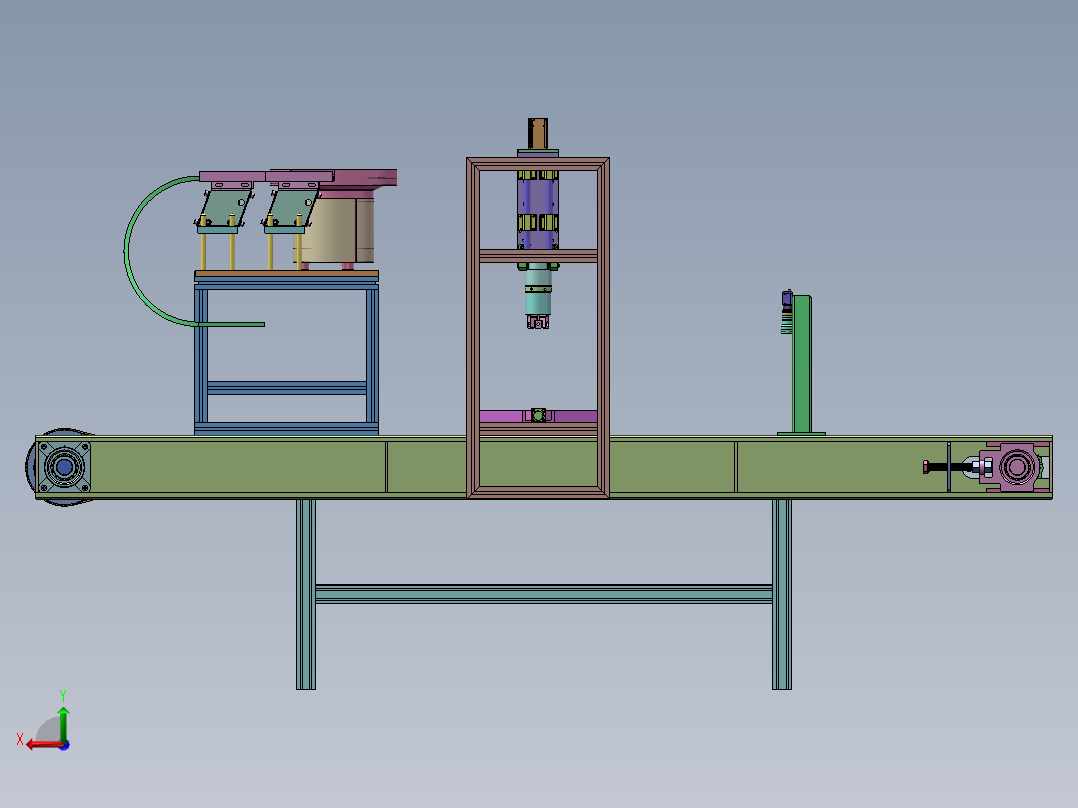Select the horizontal crossbar between the conveyor legs
Screen dimensions: 1078x808
tap(543, 594)
